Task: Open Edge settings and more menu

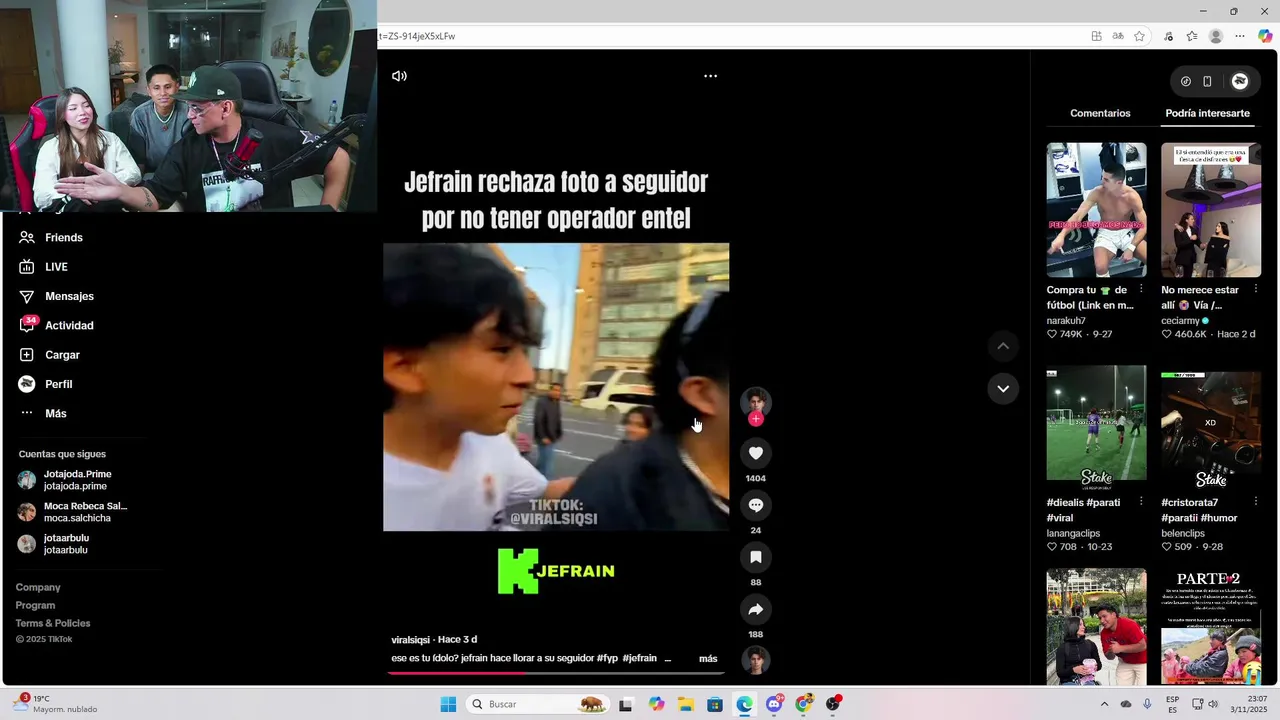Action: click(x=1240, y=36)
